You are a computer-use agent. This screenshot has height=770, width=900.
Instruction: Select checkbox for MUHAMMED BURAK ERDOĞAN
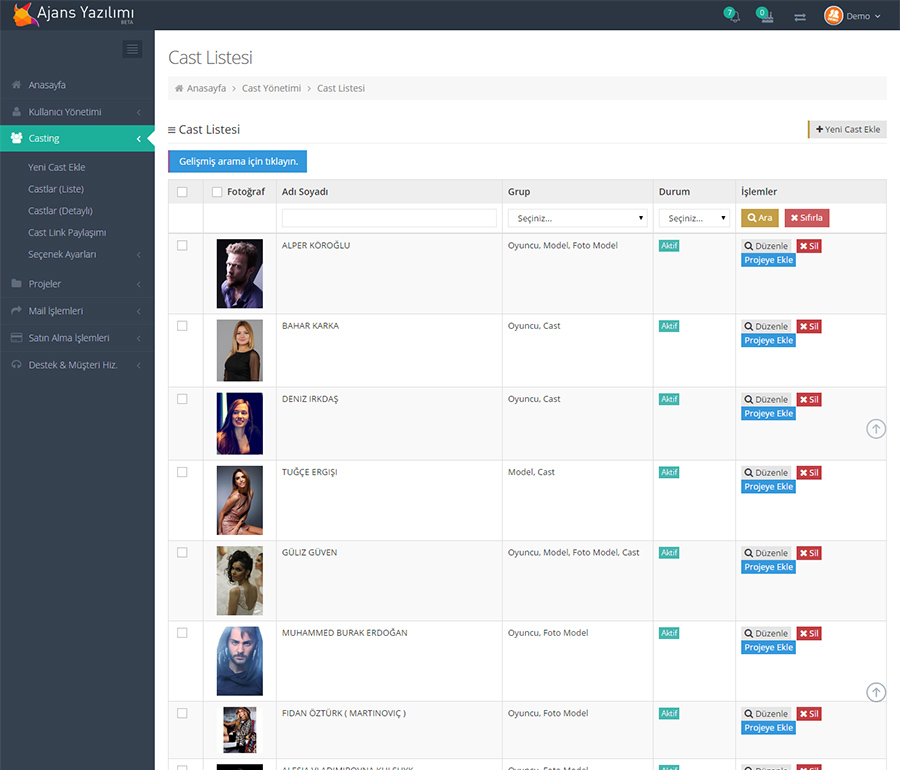(x=182, y=632)
